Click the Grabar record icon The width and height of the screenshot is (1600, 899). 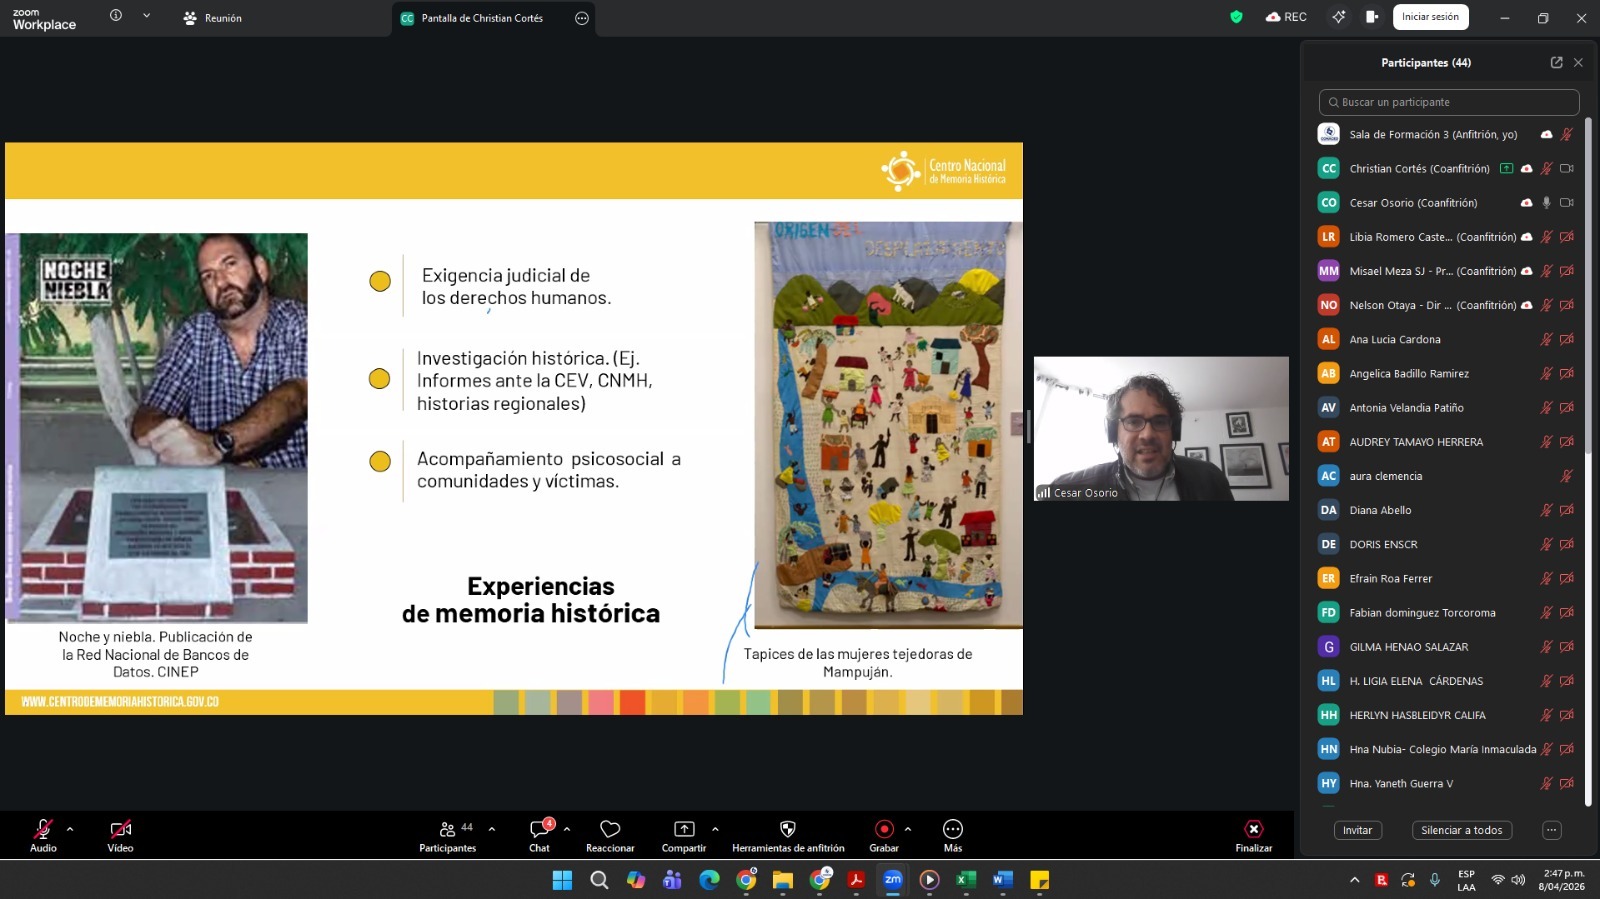tap(884, 830)
